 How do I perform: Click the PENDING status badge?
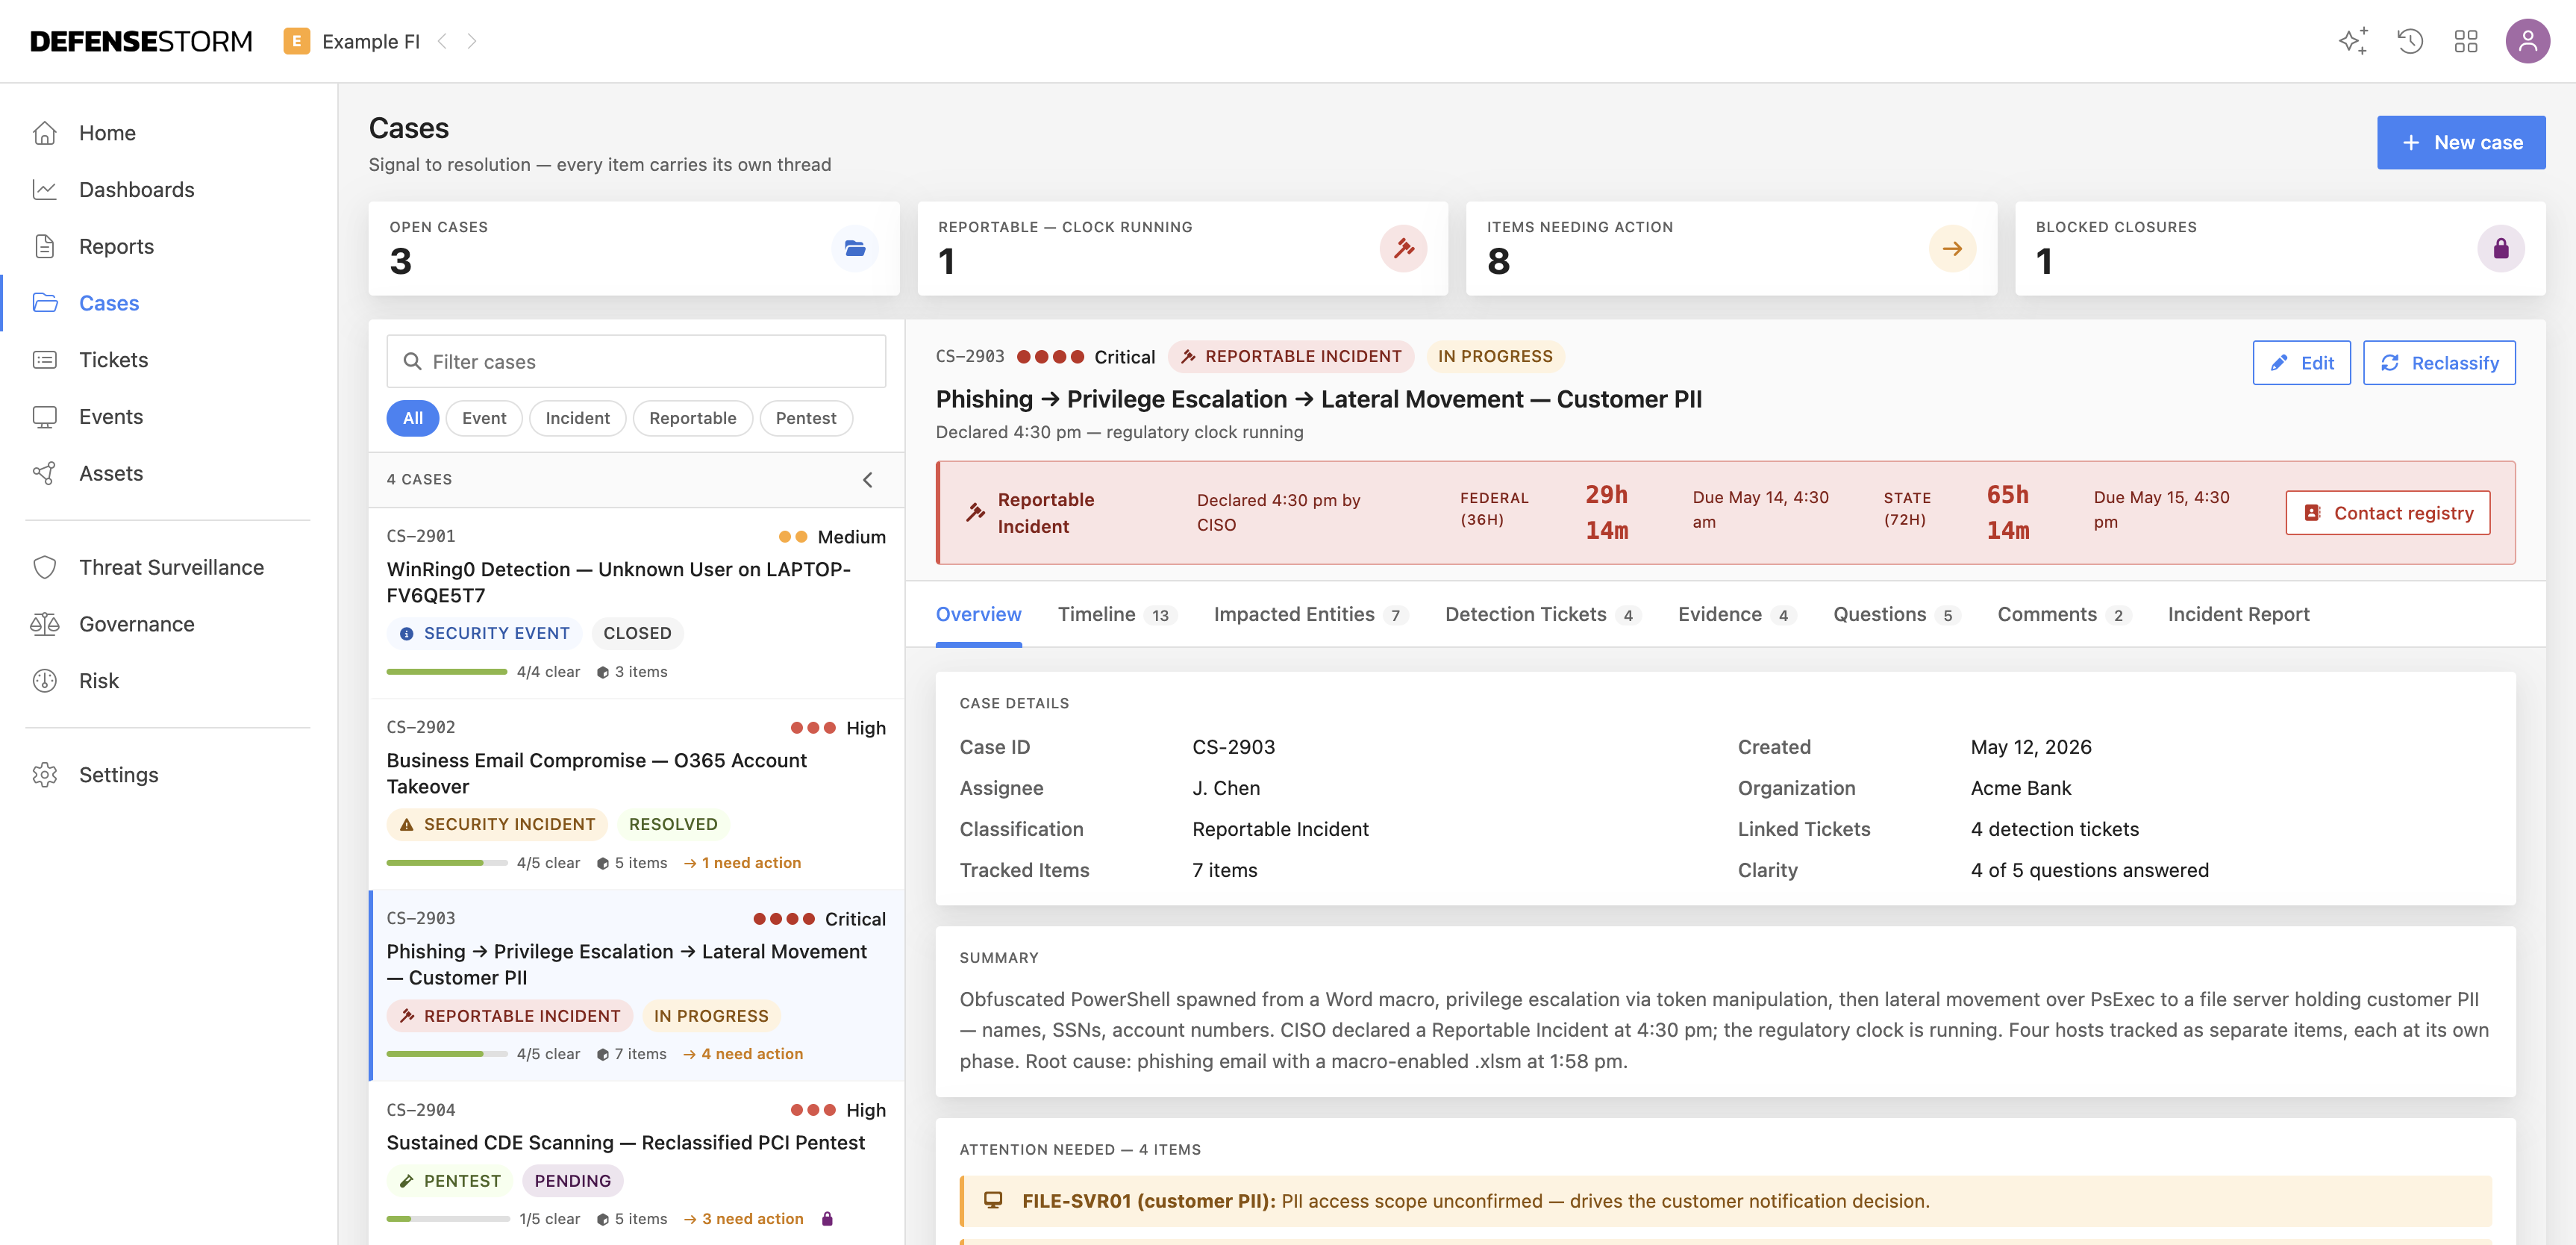[572, 1181]
